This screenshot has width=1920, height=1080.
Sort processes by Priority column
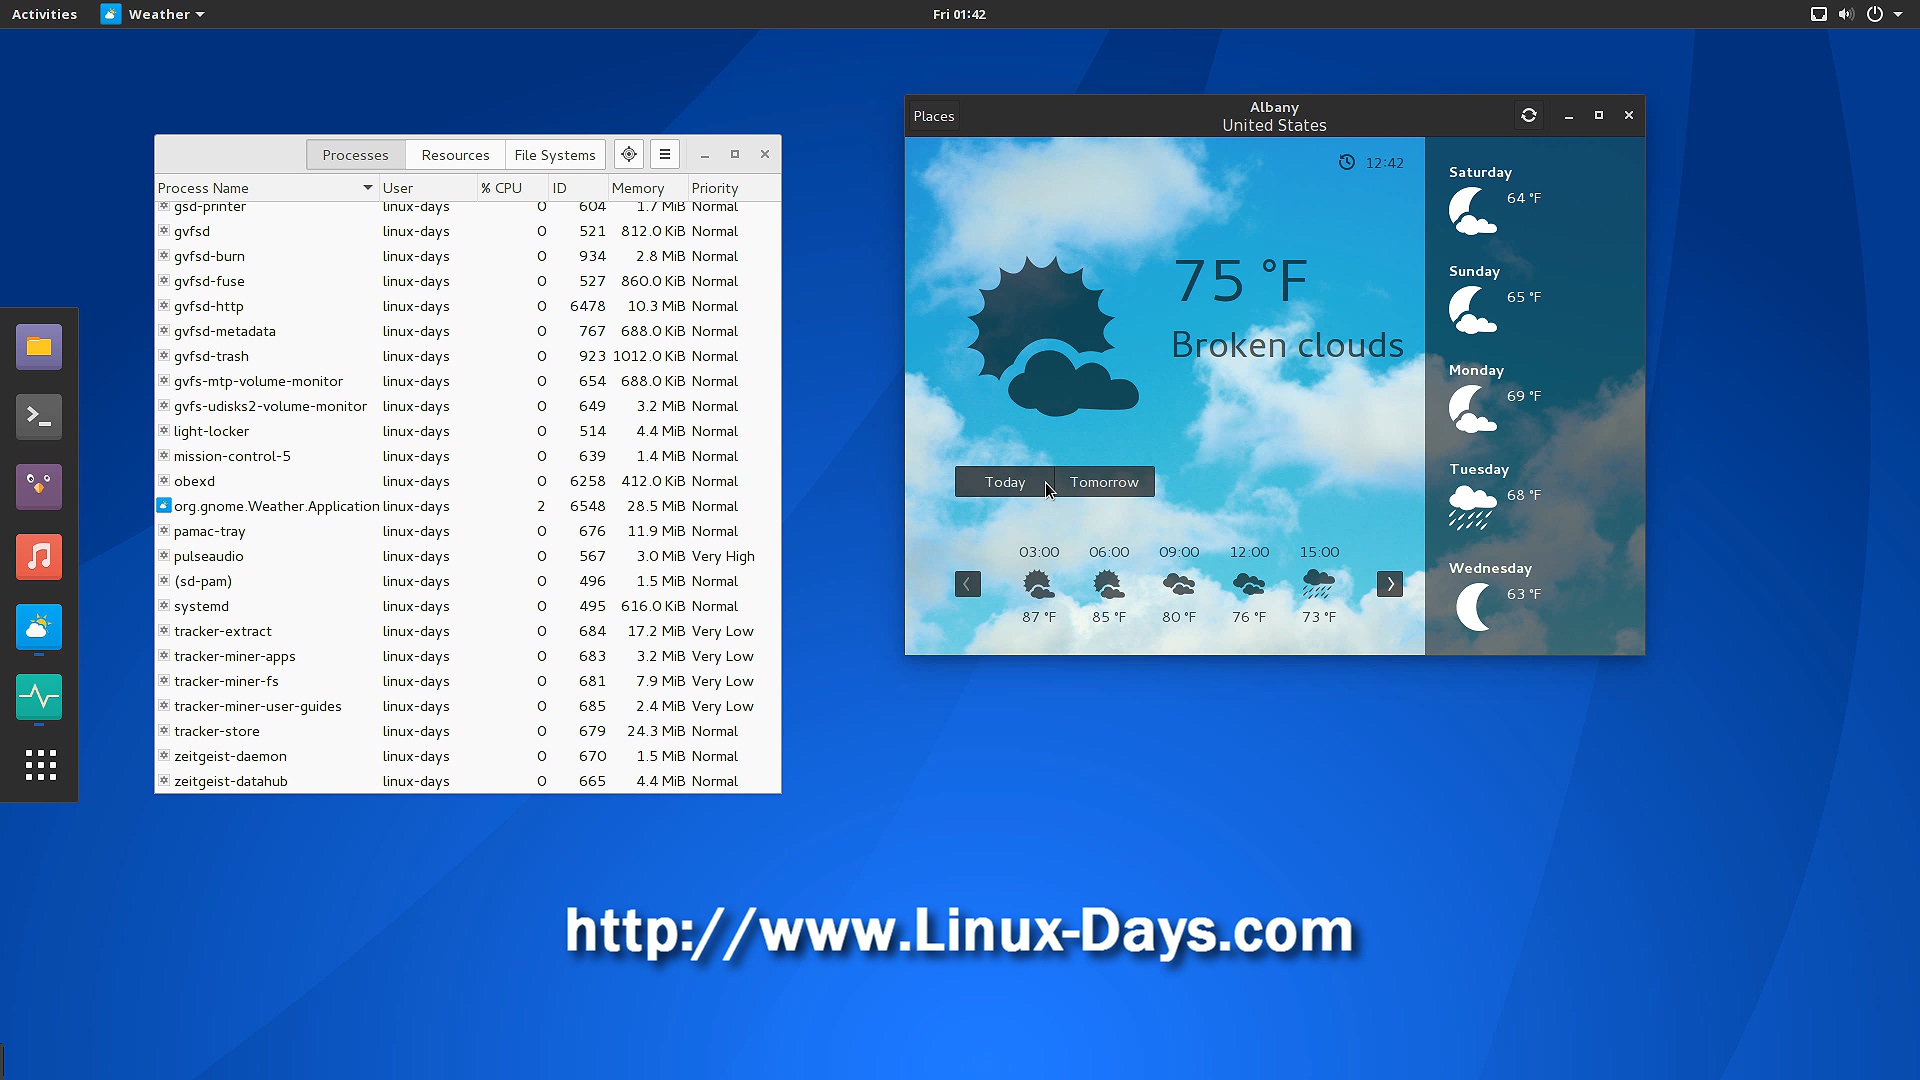point(734,188)
